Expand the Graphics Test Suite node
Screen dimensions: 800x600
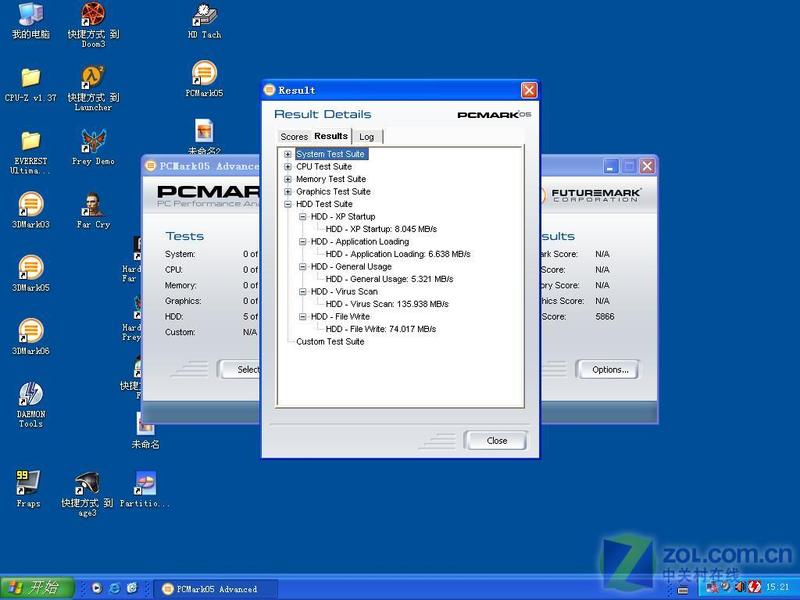click(x=288, y=192)
